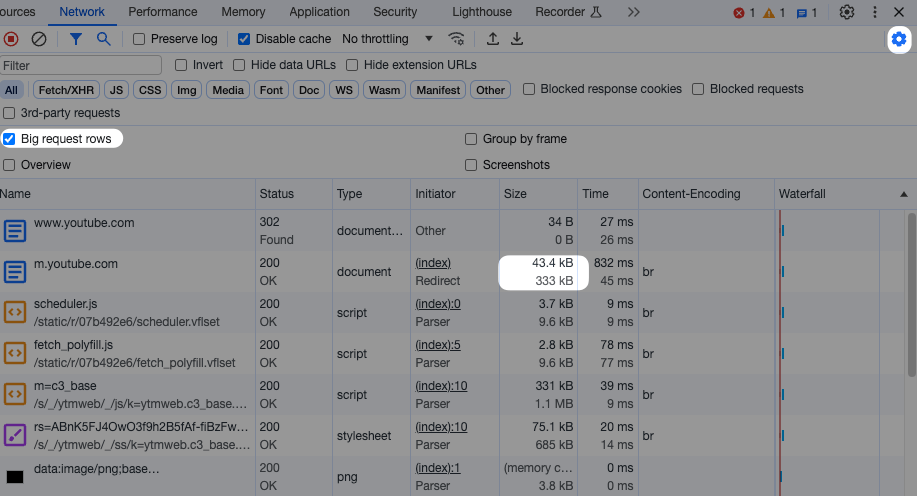Filter by Fetch/XHR requests
This screenshot has width=917, height=496.
66,90
